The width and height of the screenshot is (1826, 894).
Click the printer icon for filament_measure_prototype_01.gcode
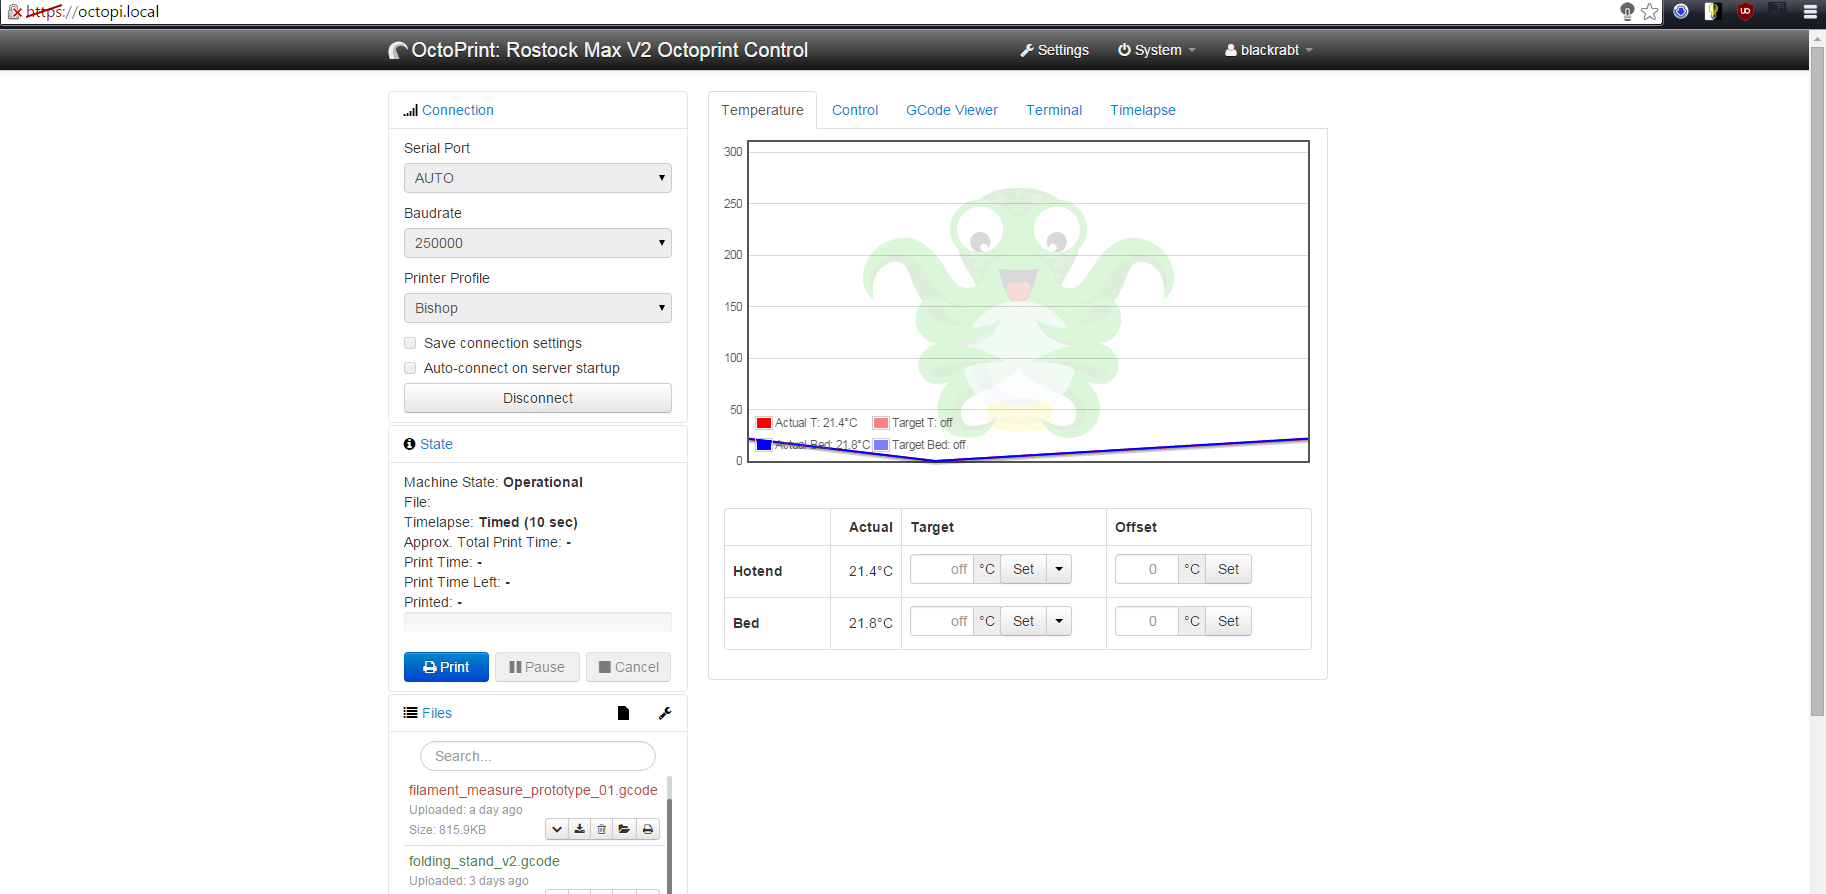648,829
